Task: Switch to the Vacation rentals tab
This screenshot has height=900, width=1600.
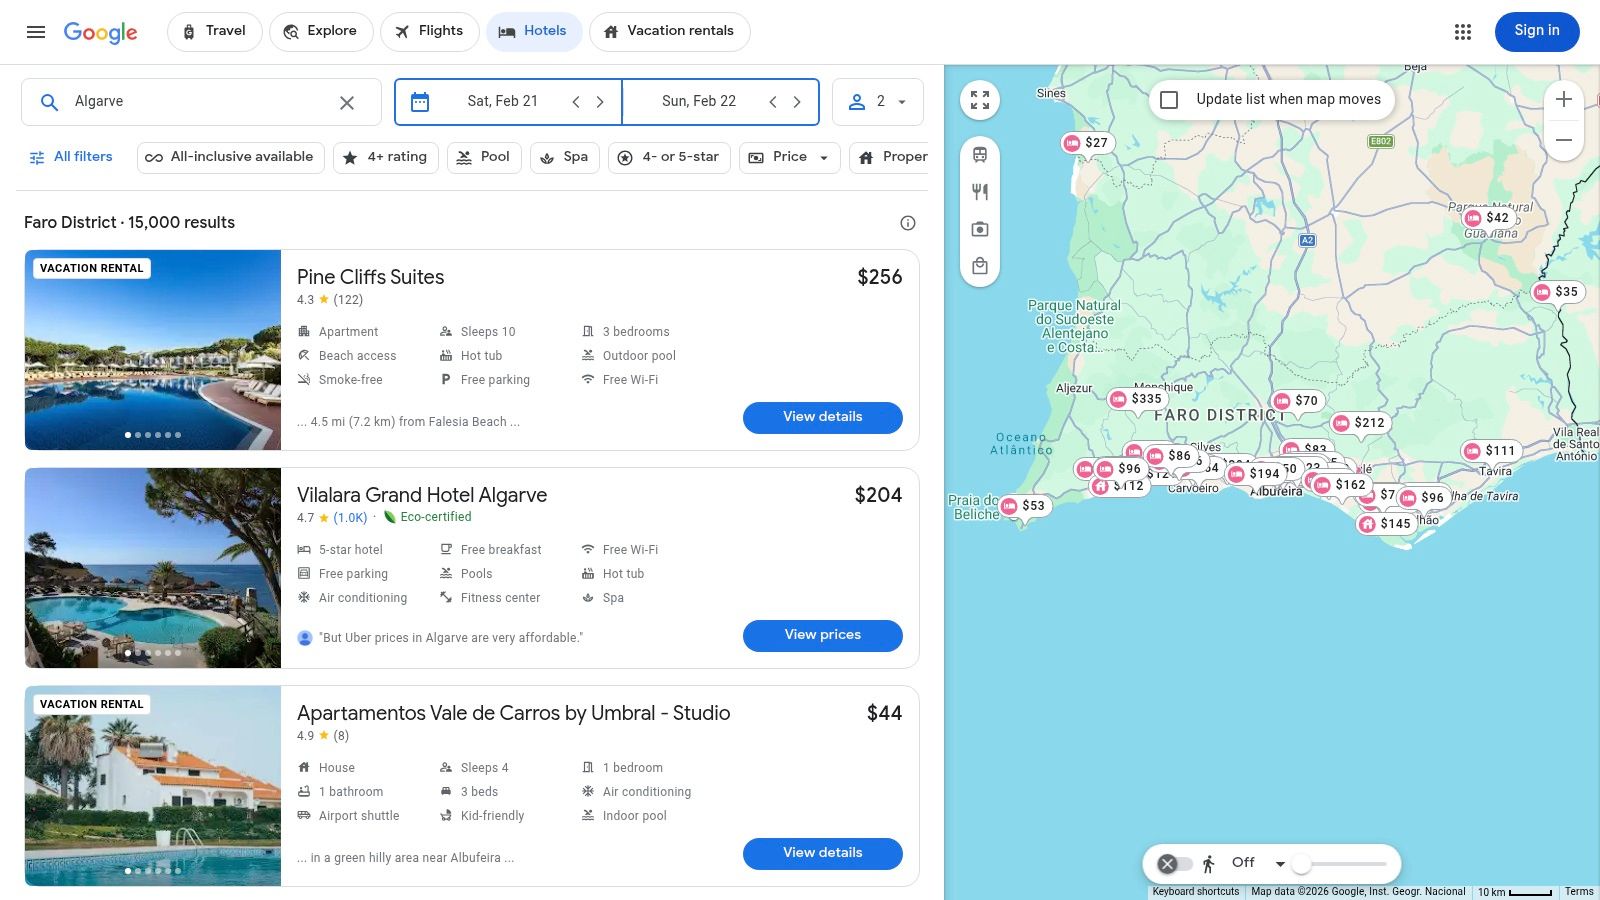Action: pyautogui.click(x=670, y=32)
